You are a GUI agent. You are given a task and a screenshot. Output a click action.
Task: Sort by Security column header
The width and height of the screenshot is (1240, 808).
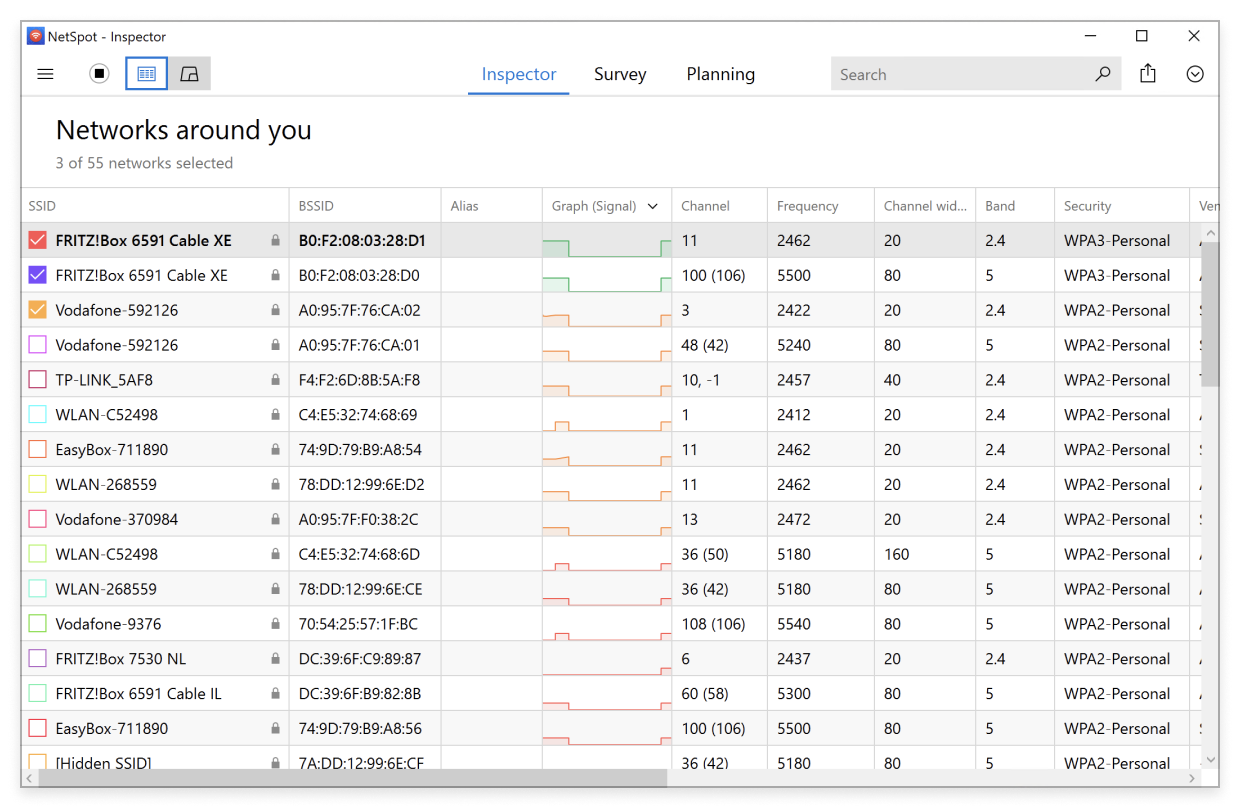coord(1122,206)
